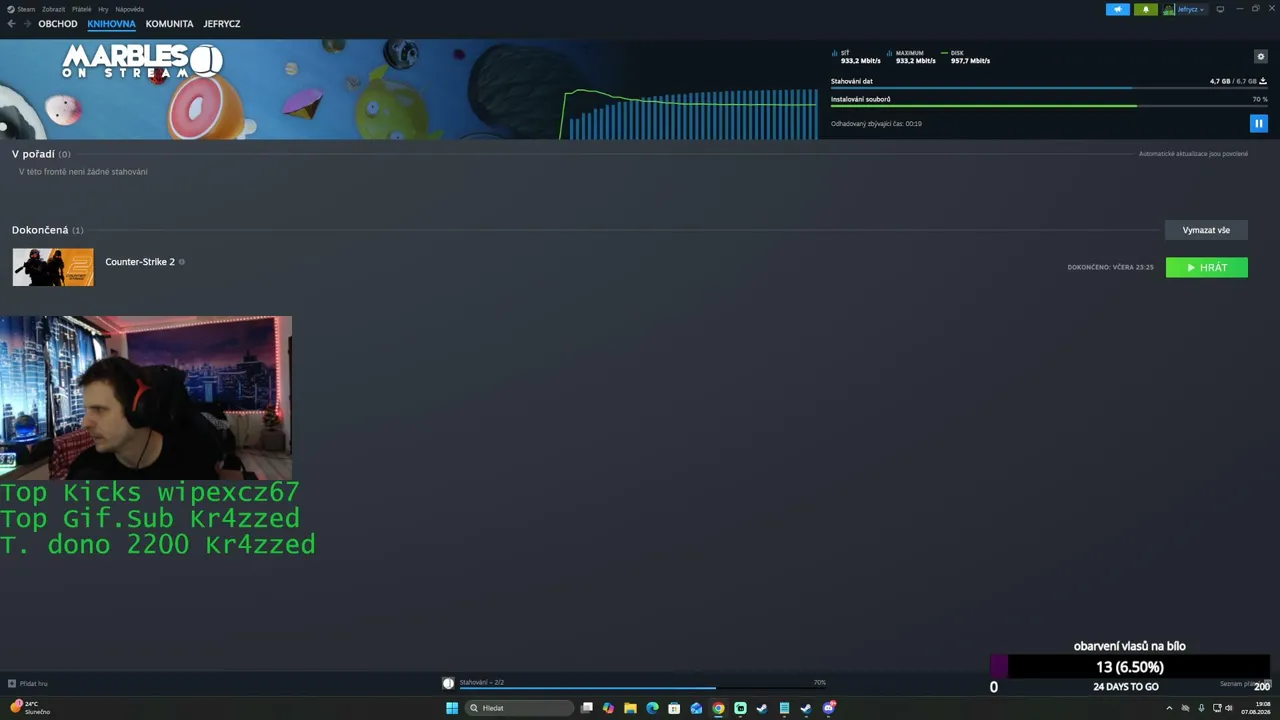1280x720 pixels.
Task: Click the Dokončená section header
Action: (x=48, y=230)
